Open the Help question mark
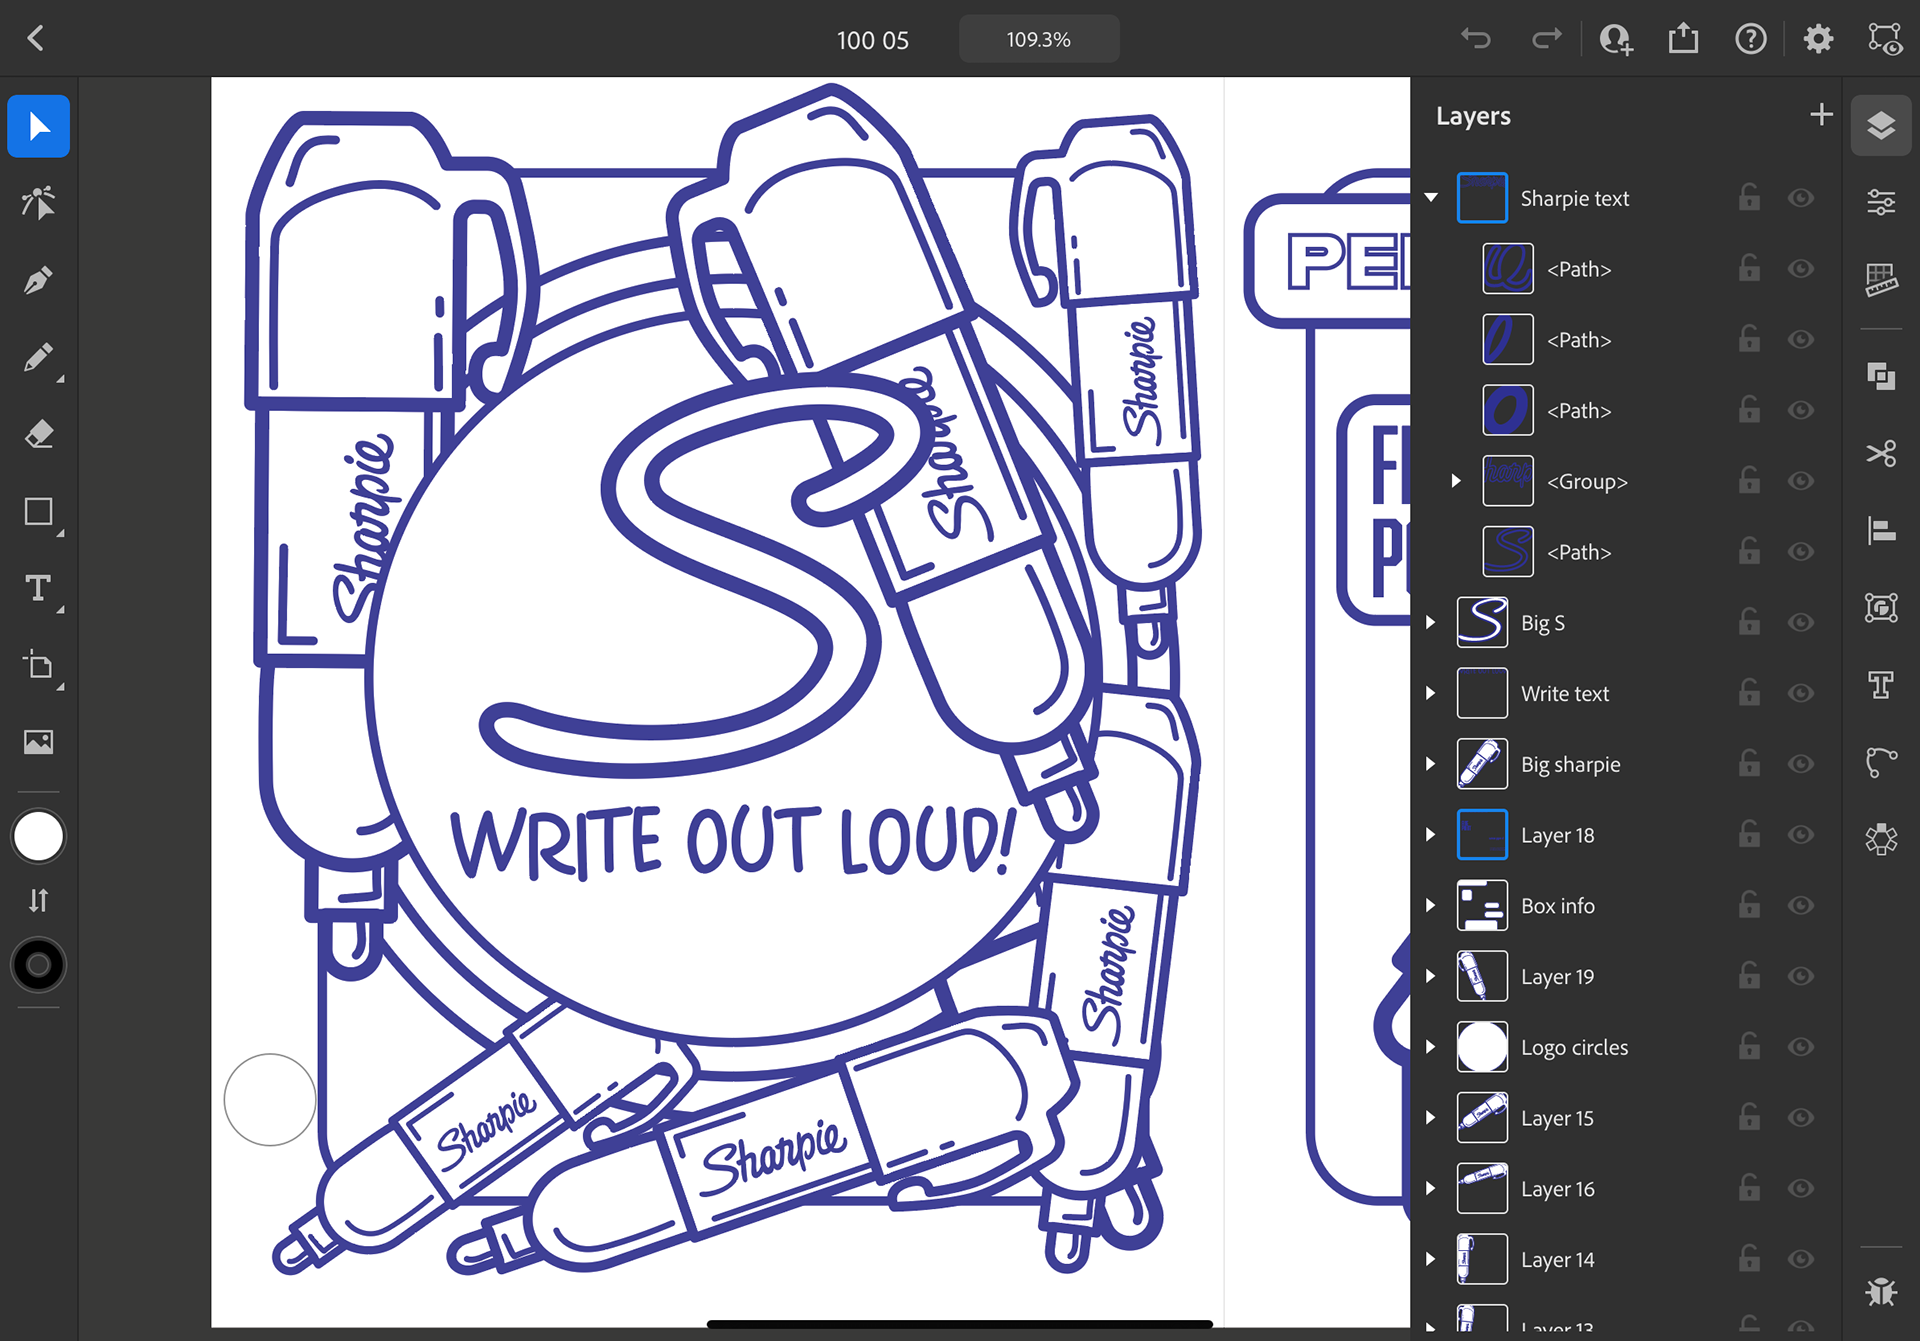 [1751, 39]
